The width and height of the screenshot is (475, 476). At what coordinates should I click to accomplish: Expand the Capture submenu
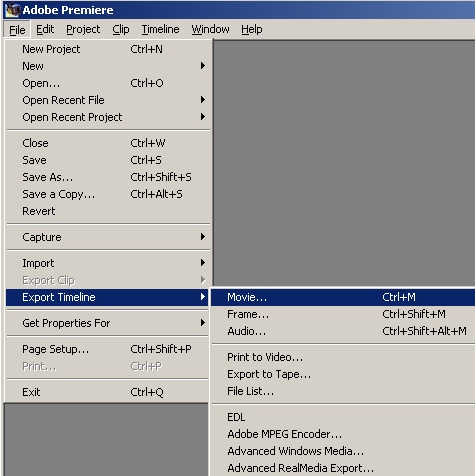108,237
